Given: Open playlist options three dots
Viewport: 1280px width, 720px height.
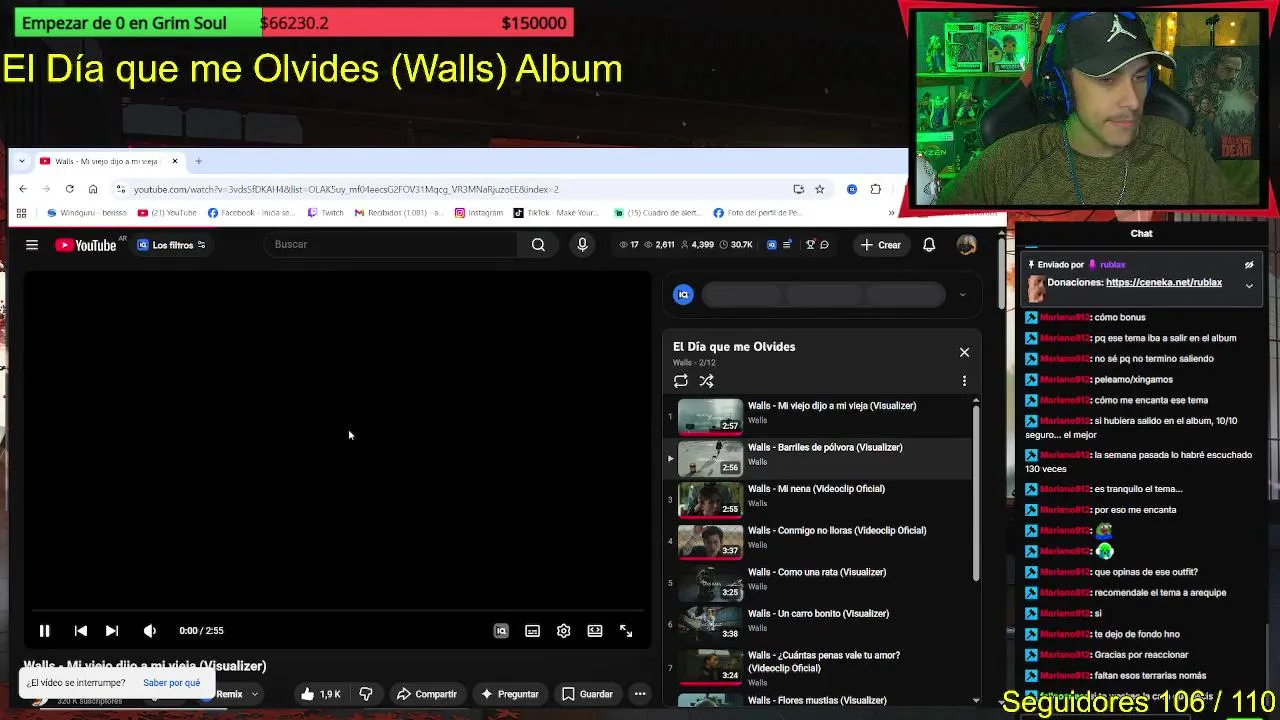Looking at the screenshot, I should tap(964, 381).
